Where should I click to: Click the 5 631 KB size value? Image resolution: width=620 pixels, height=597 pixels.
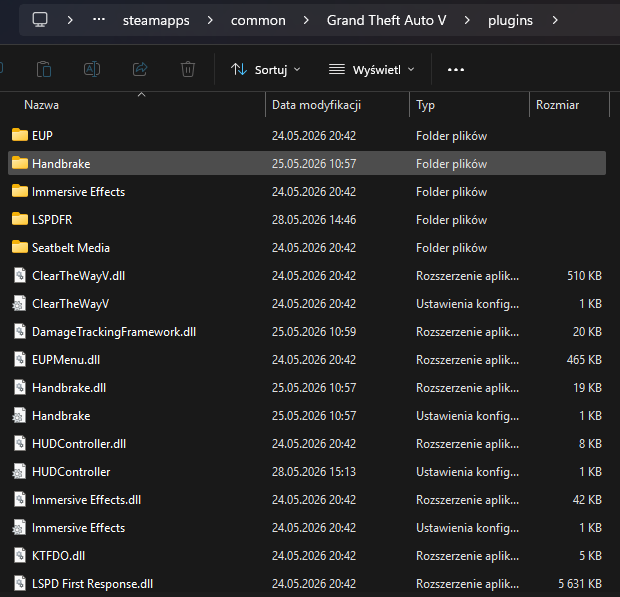tap(580, 584)
